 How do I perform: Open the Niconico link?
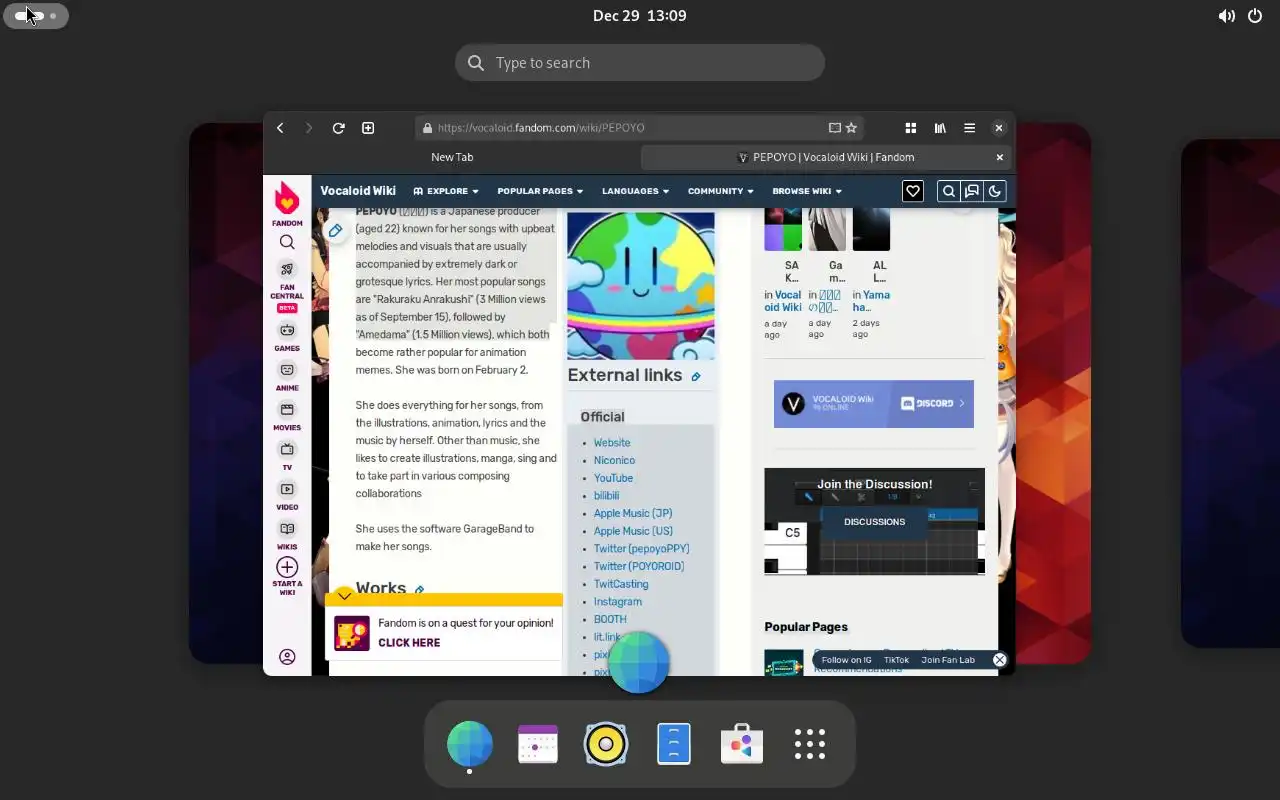coord(614,461)
